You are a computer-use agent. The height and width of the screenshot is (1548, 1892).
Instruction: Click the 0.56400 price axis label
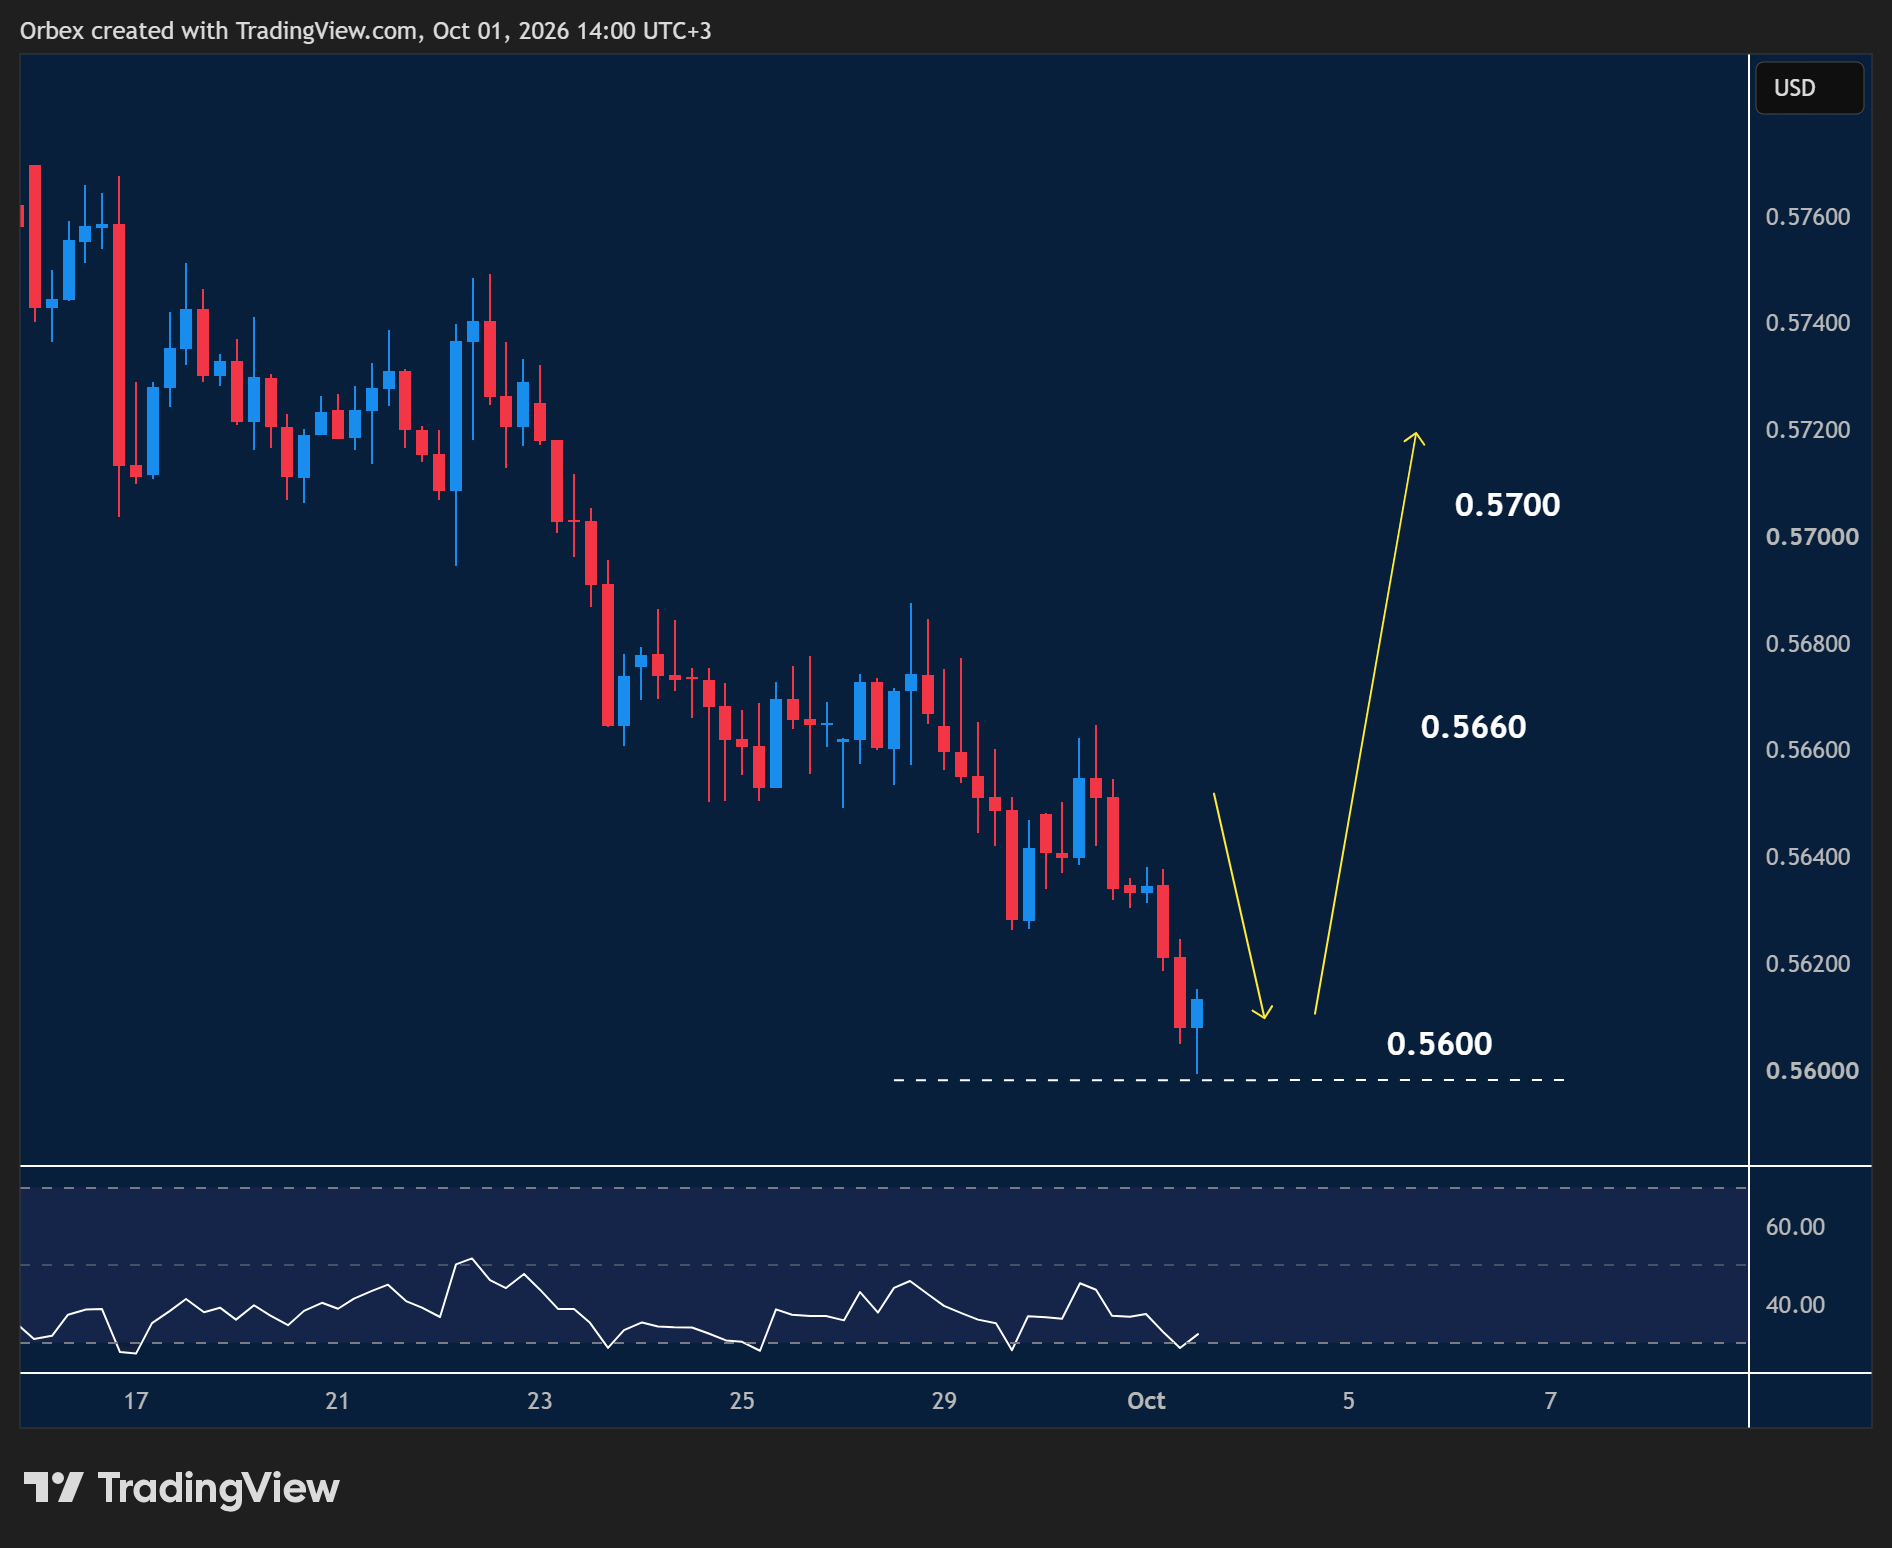point(1807,857)
